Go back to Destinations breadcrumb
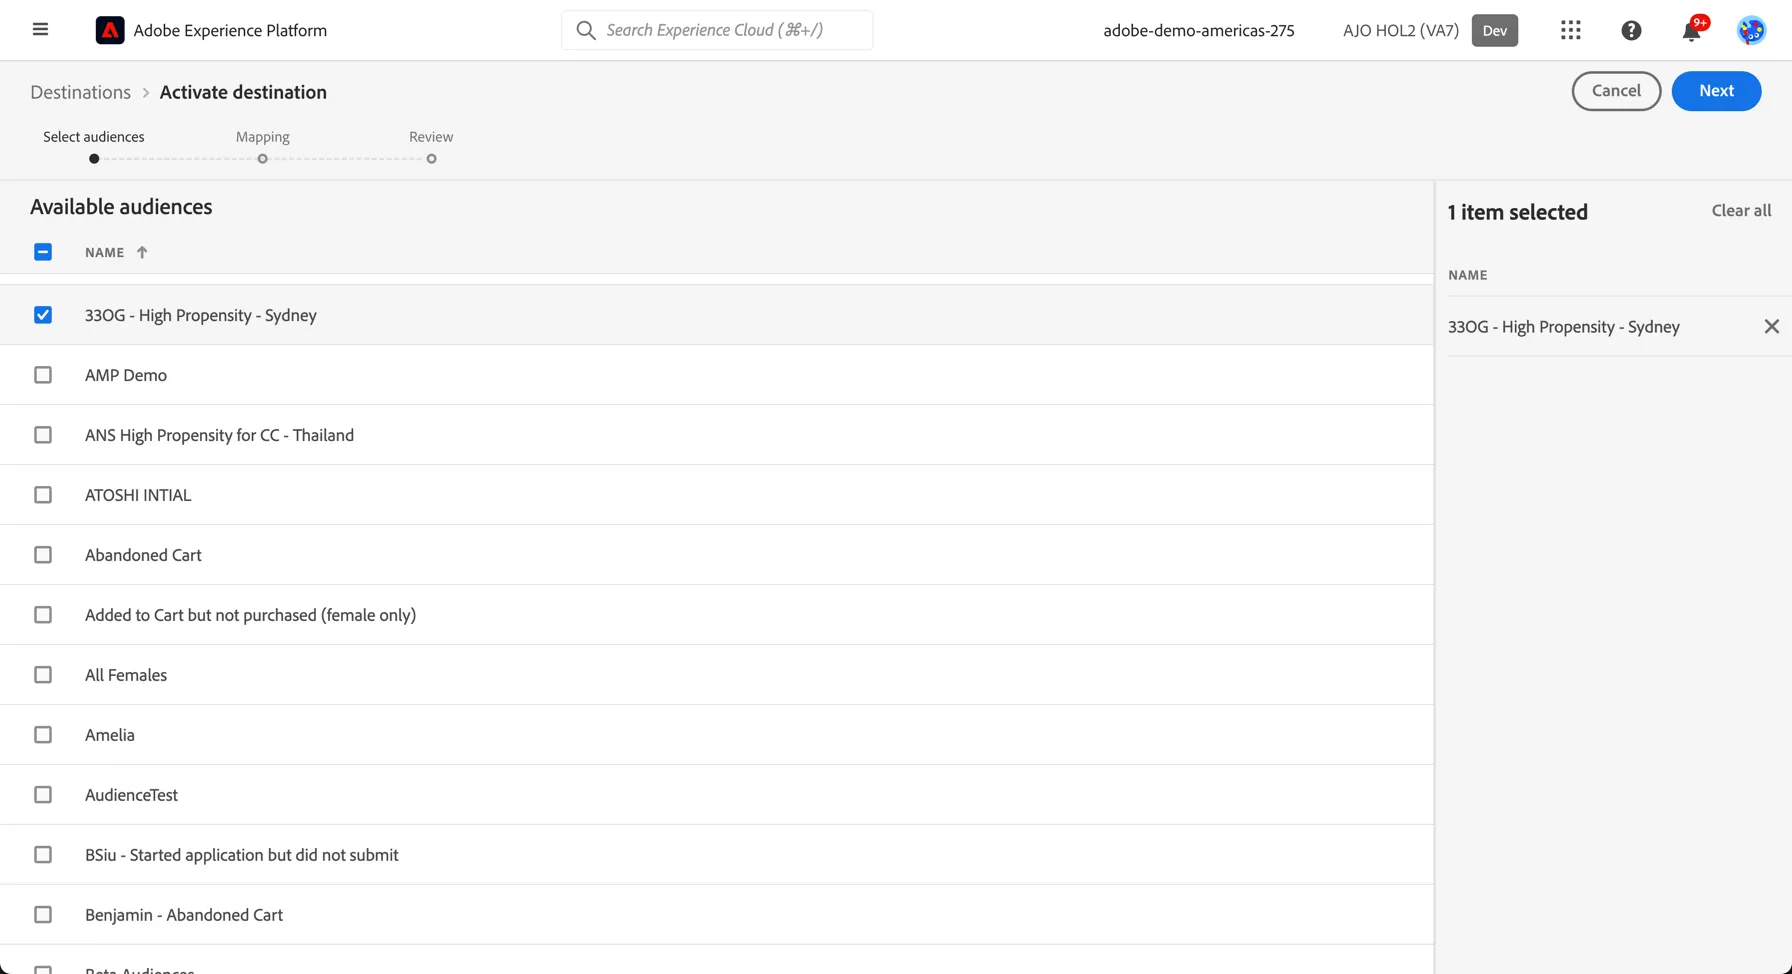Screen dimensions: 1792x974 coord(80,92)
